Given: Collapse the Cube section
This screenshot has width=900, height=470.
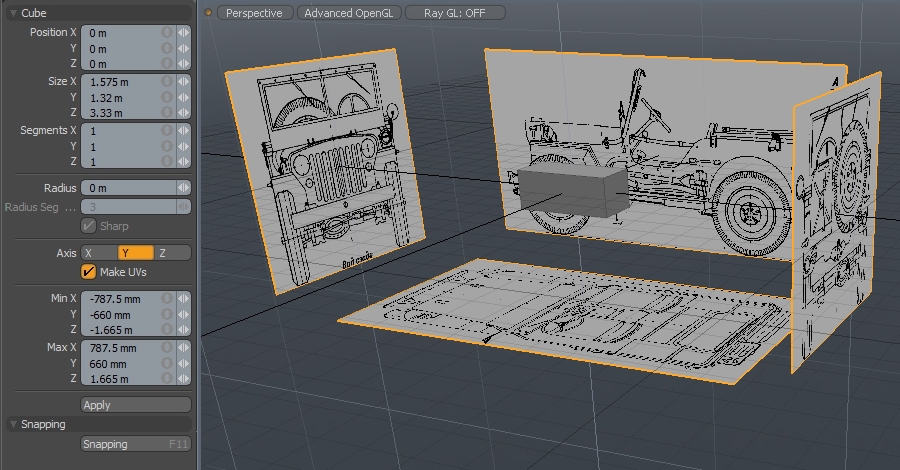Looking at the screenshot, I should [13, 13].
